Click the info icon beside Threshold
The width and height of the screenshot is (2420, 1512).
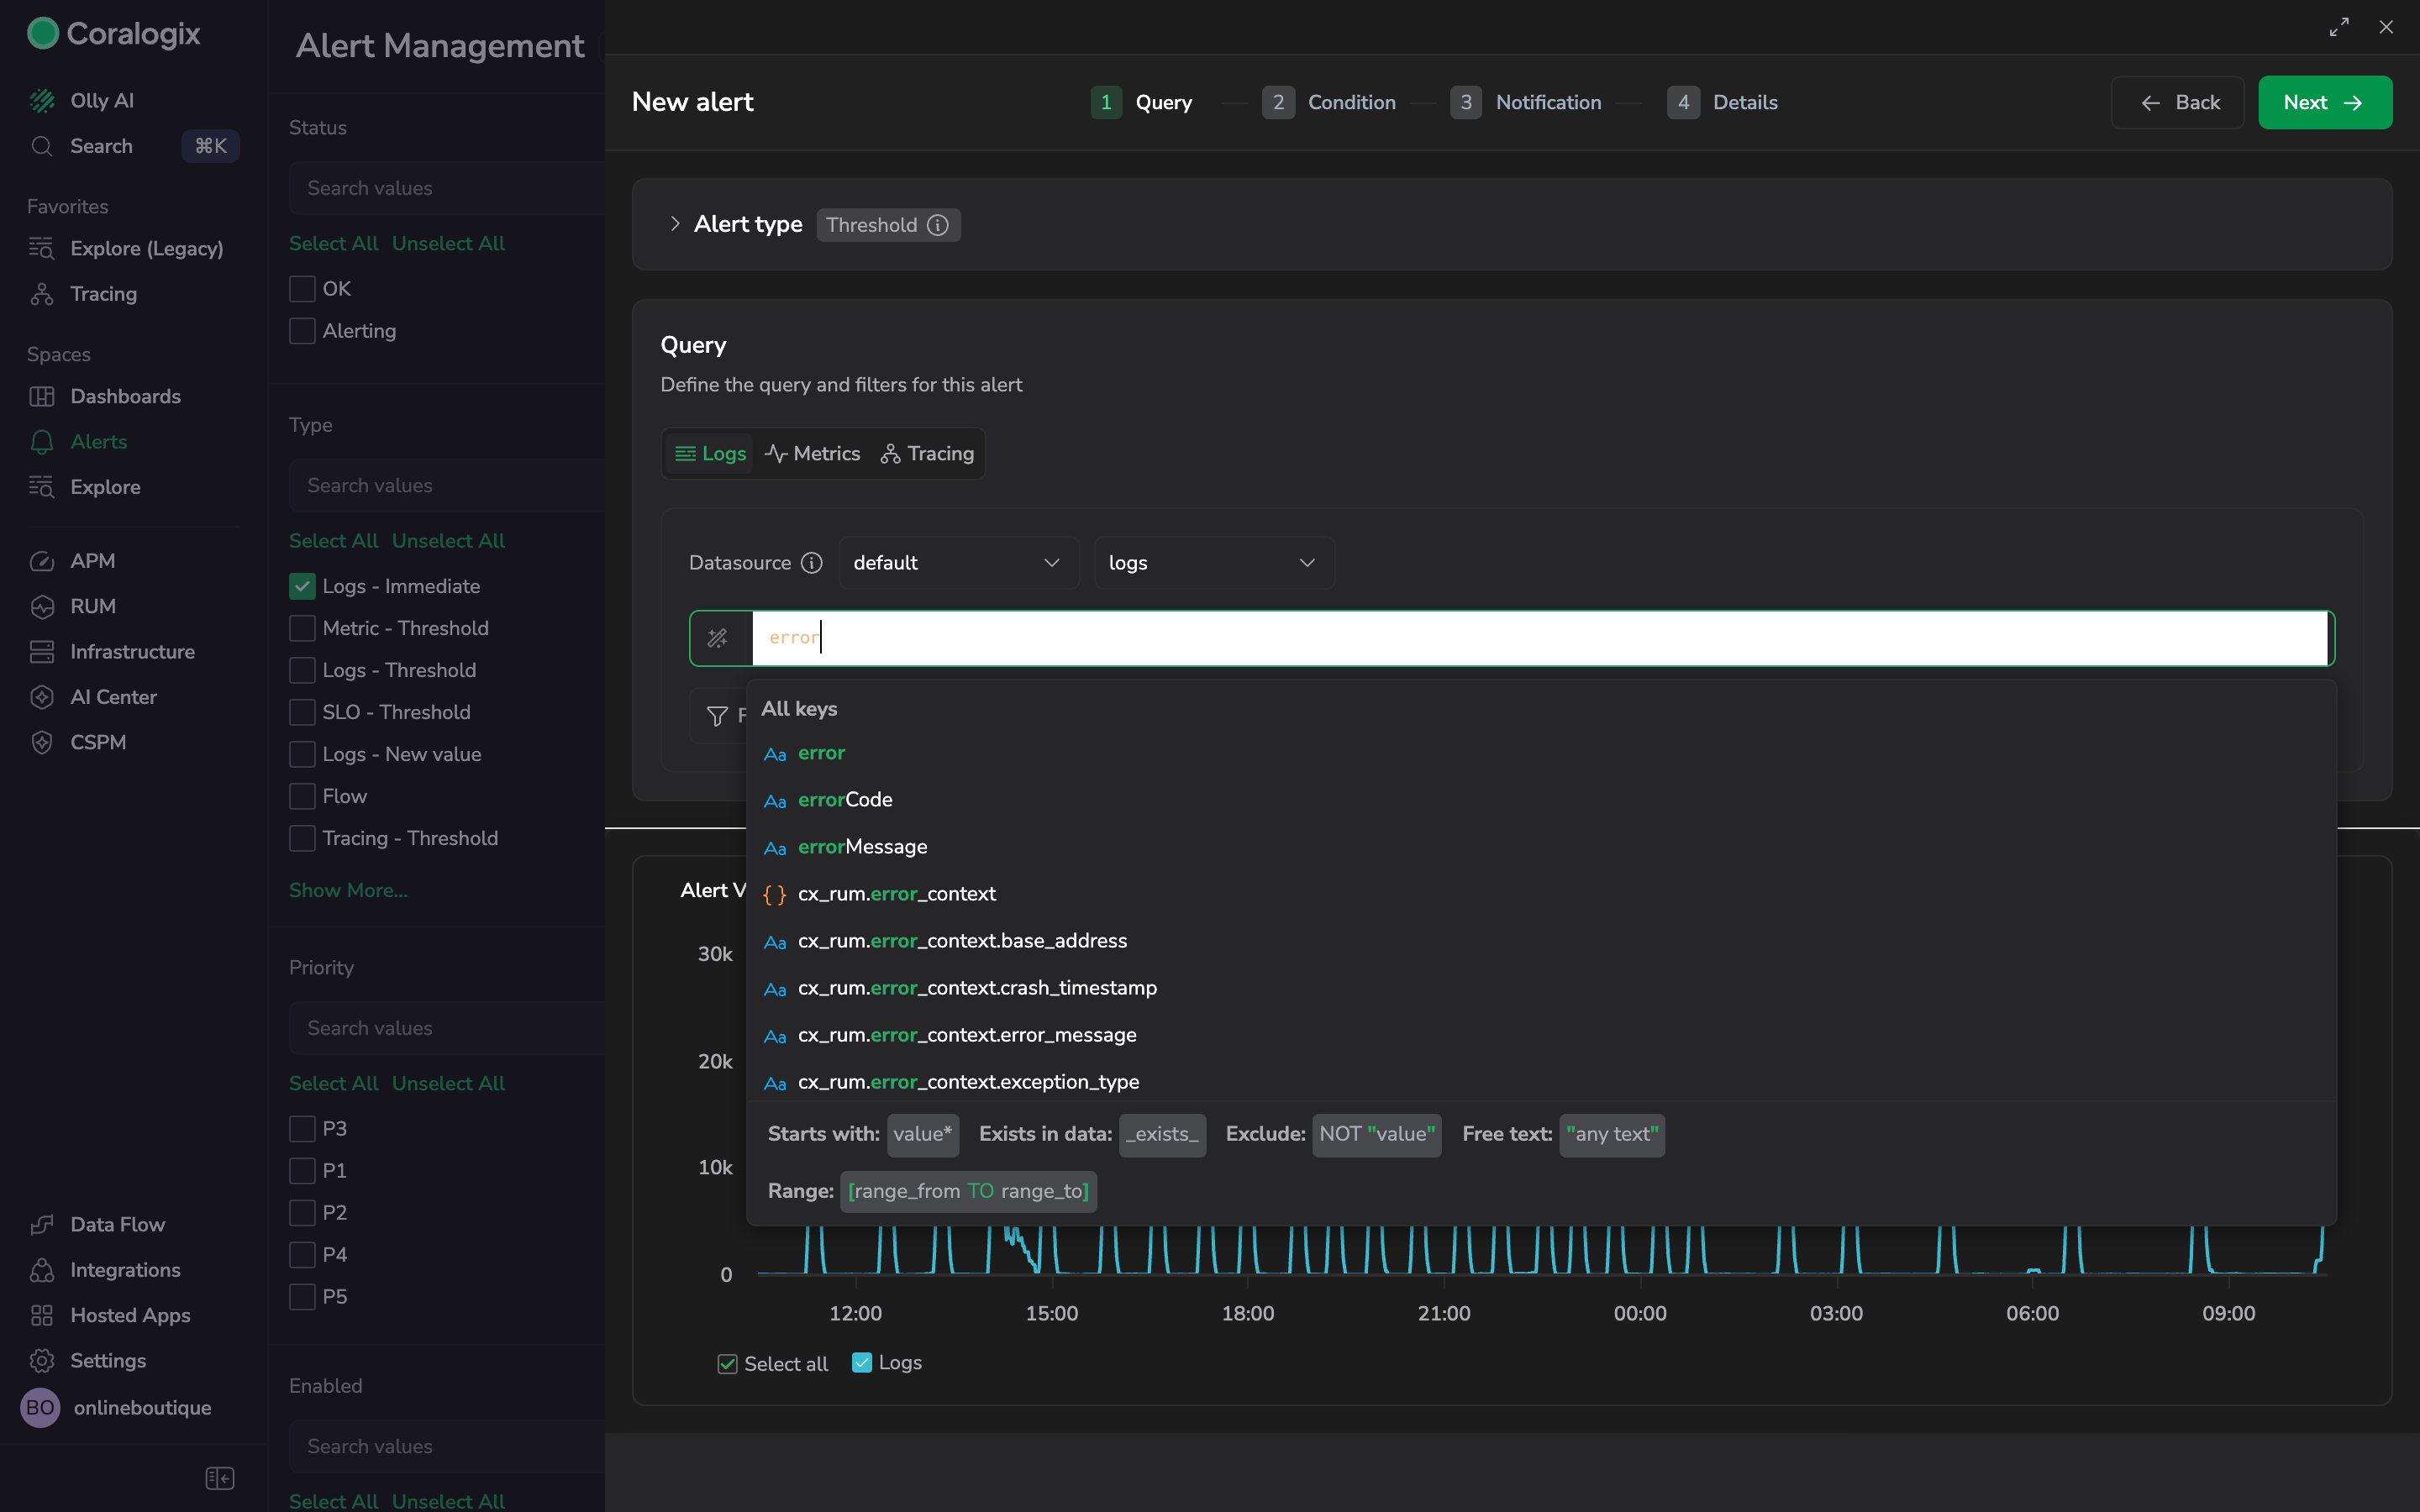[938, 225]
